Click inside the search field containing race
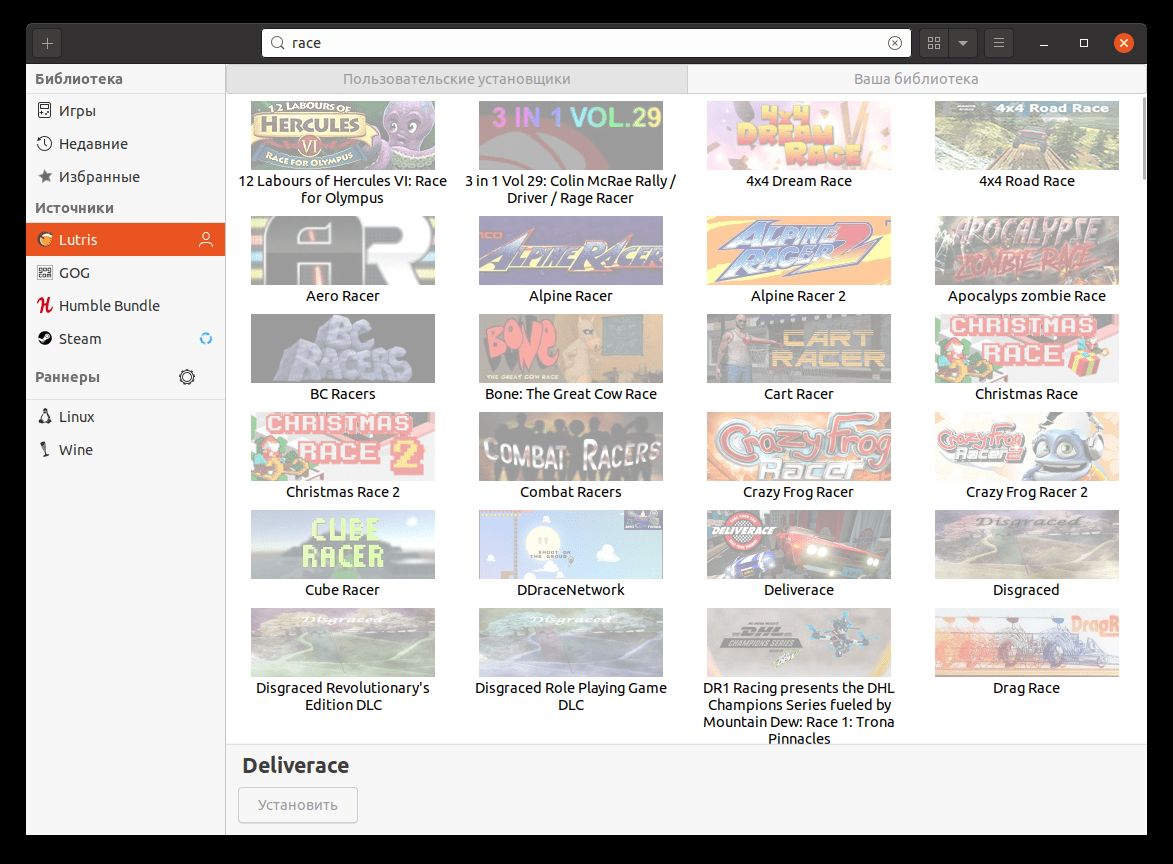Image resolution: width=1173 pixels, height=864 pixels. point(586,43)
